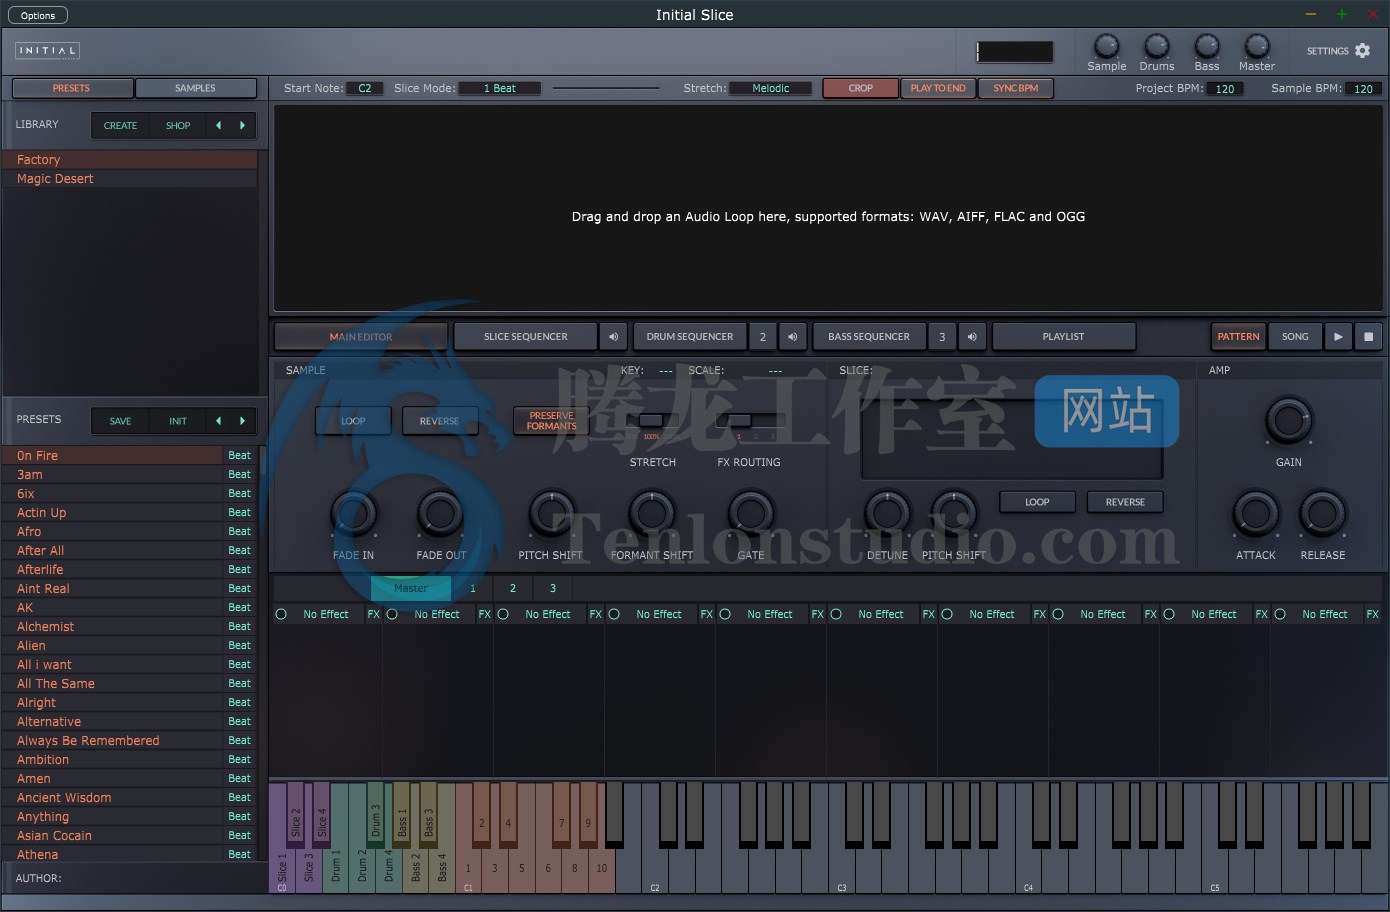Click the Drum Sequencer speaker icon
The width and height of the screenshot is (1390, 912).
tap(792, 337)
